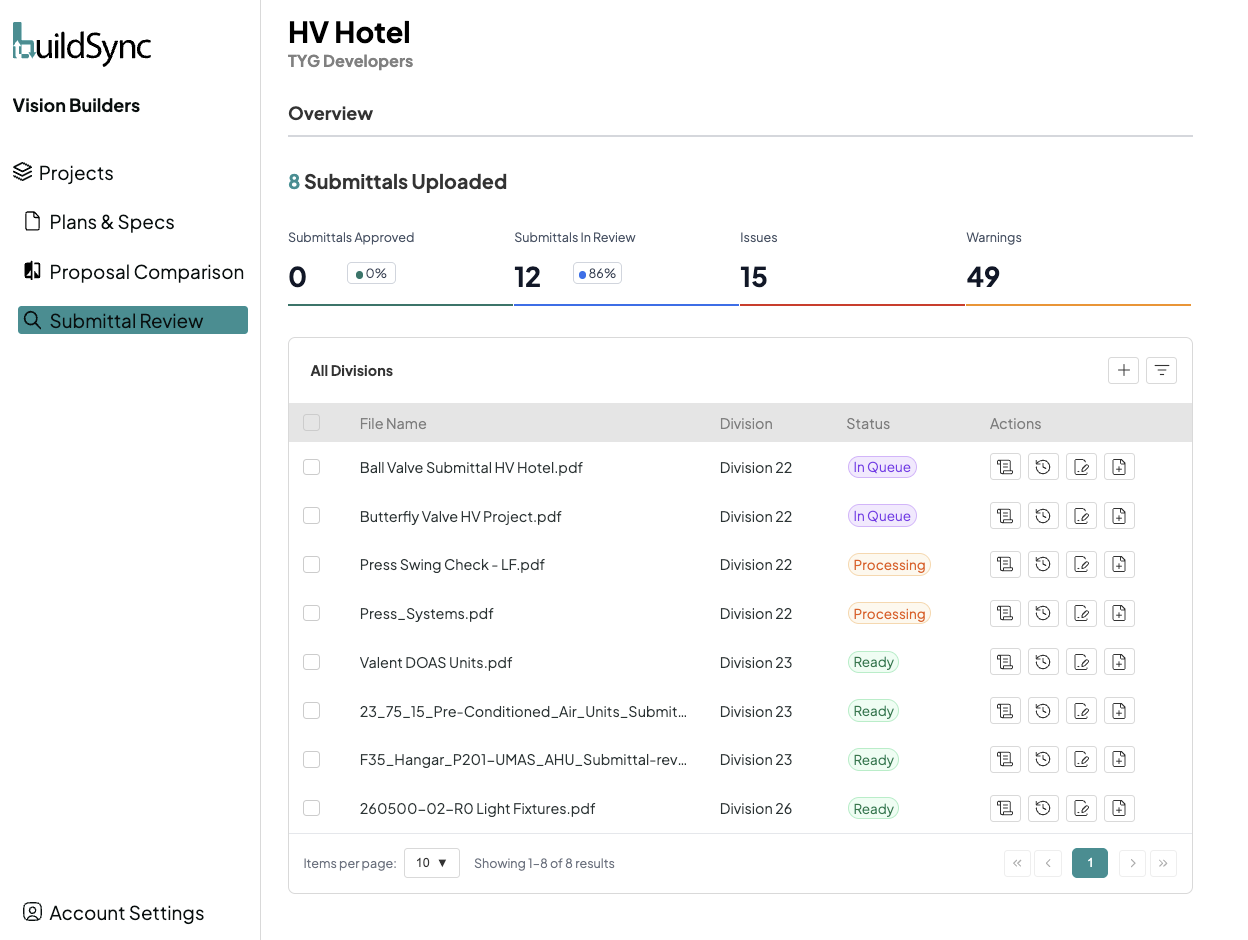Click the buildSync logo
Image resolution: width=1248 pixels, height=940 pixels.
tap(82, 44)
